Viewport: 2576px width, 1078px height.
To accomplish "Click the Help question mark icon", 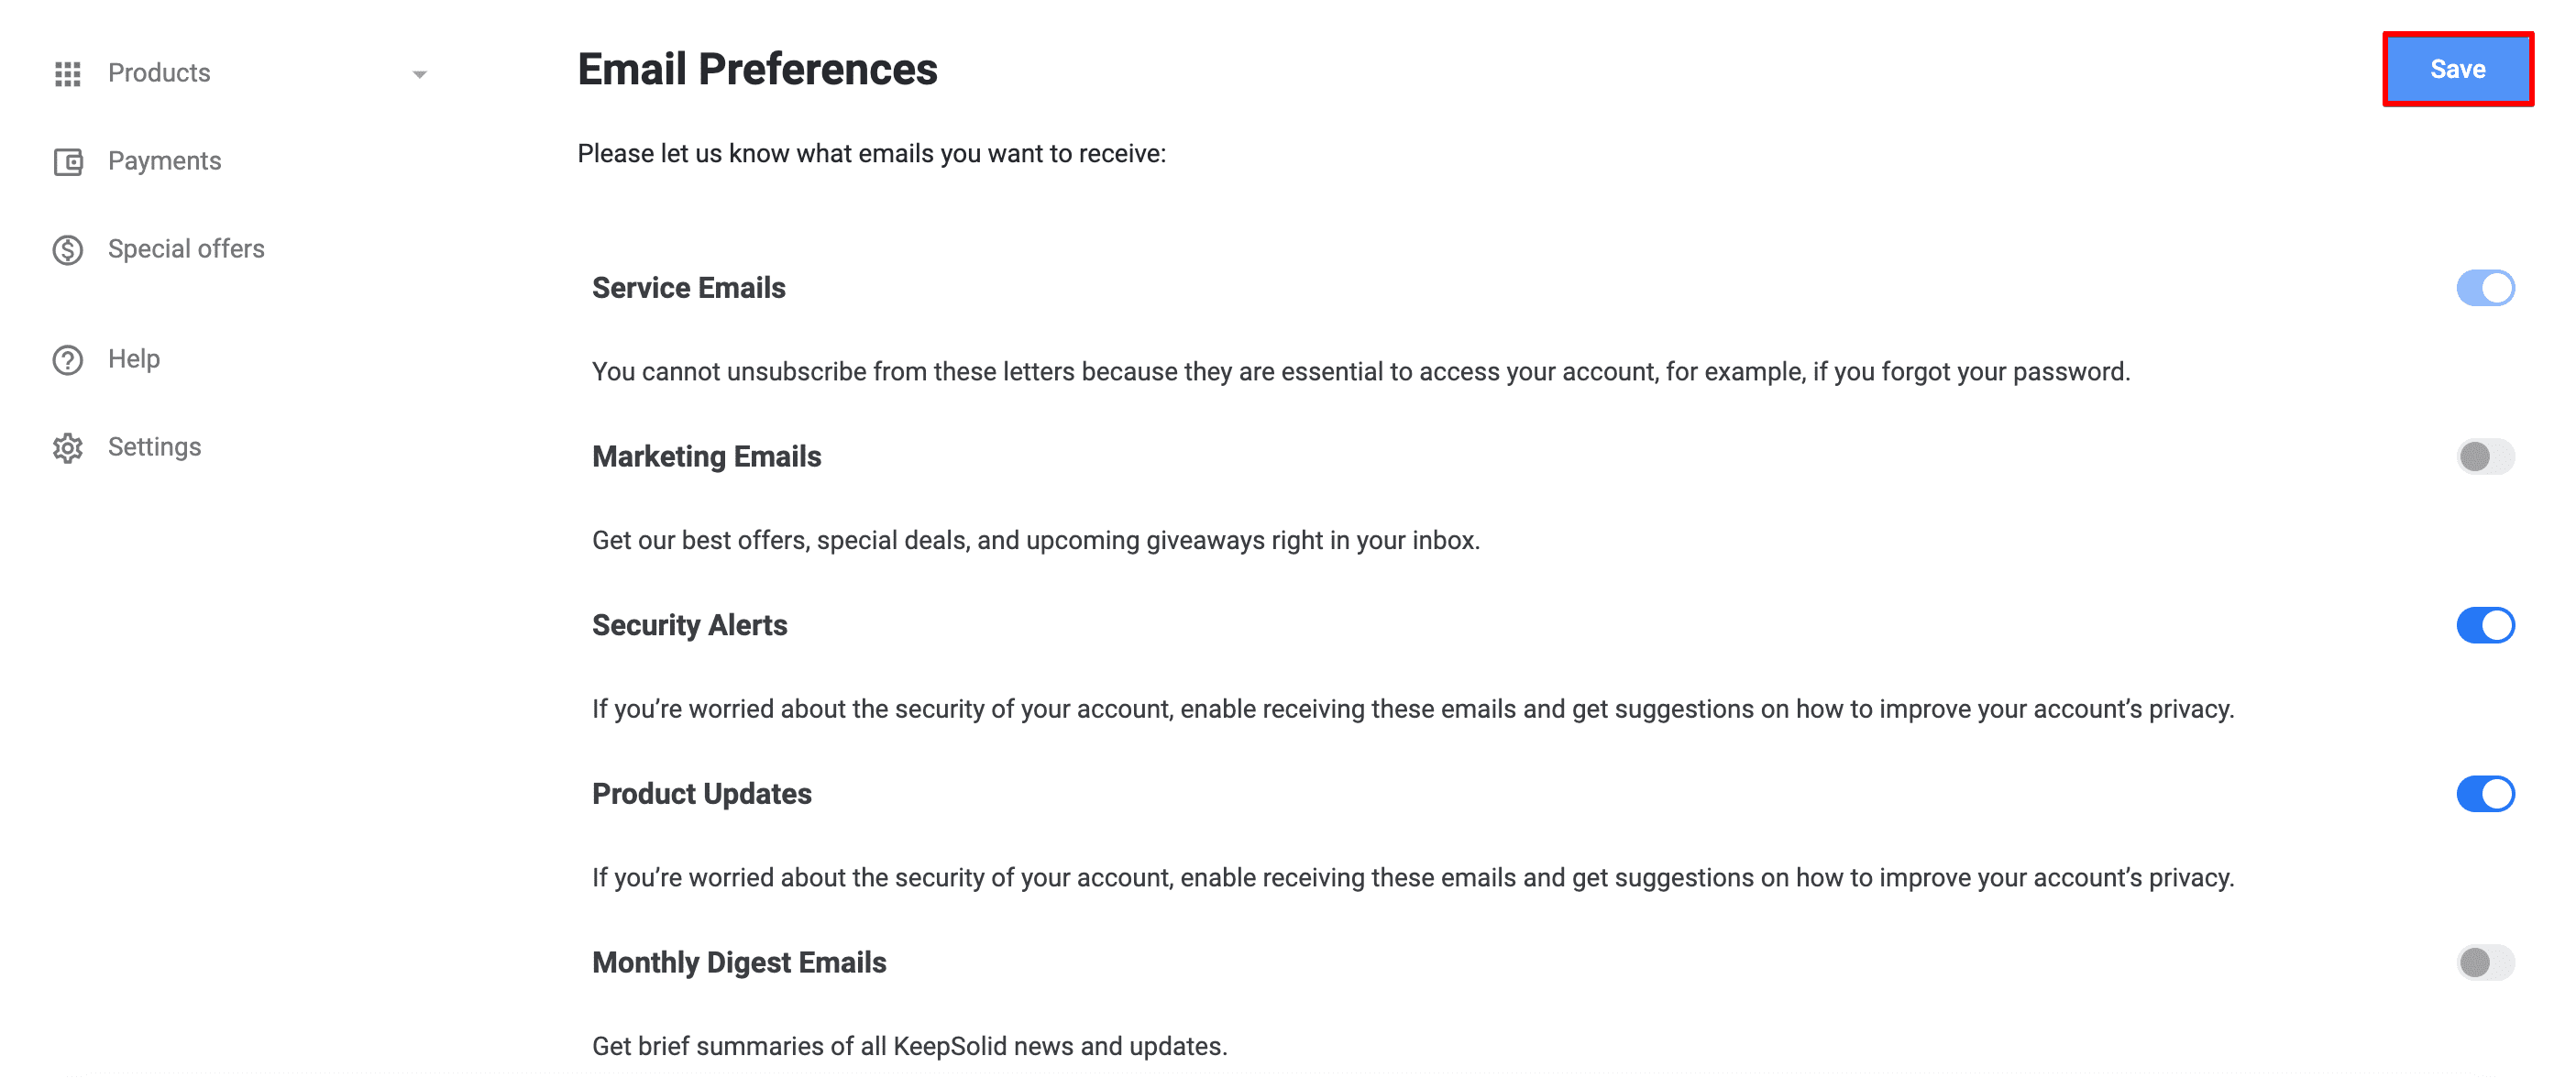I will [x=67, y=359].
